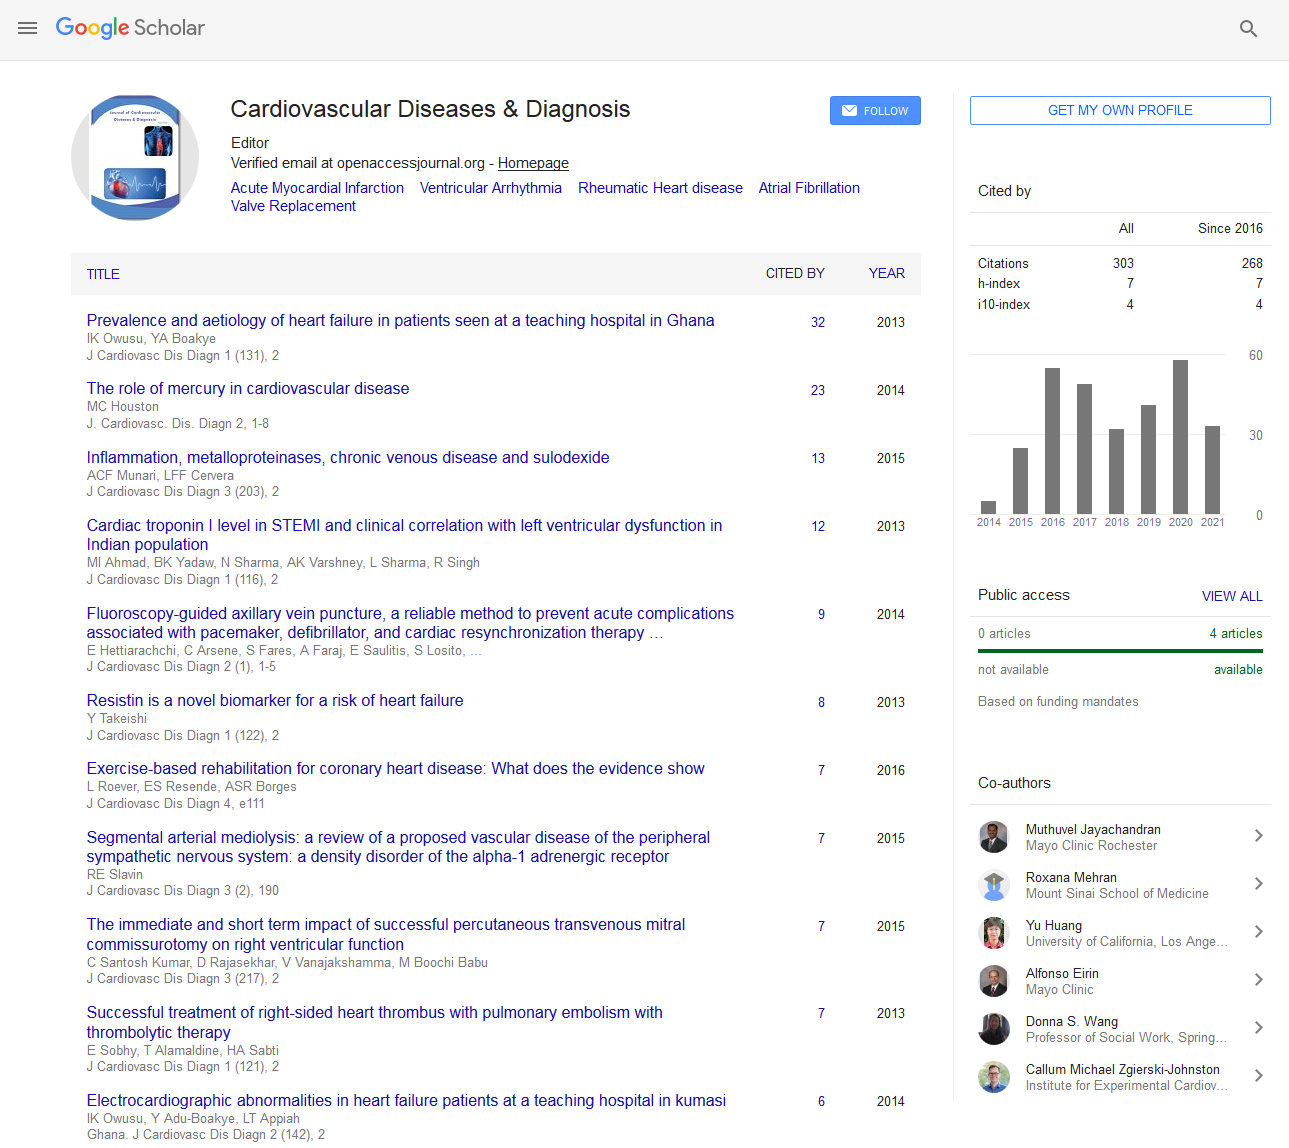The image size is (1289, 1148).
Task: Click Yu Huang's profile picture
Action: tap(993, 933)
